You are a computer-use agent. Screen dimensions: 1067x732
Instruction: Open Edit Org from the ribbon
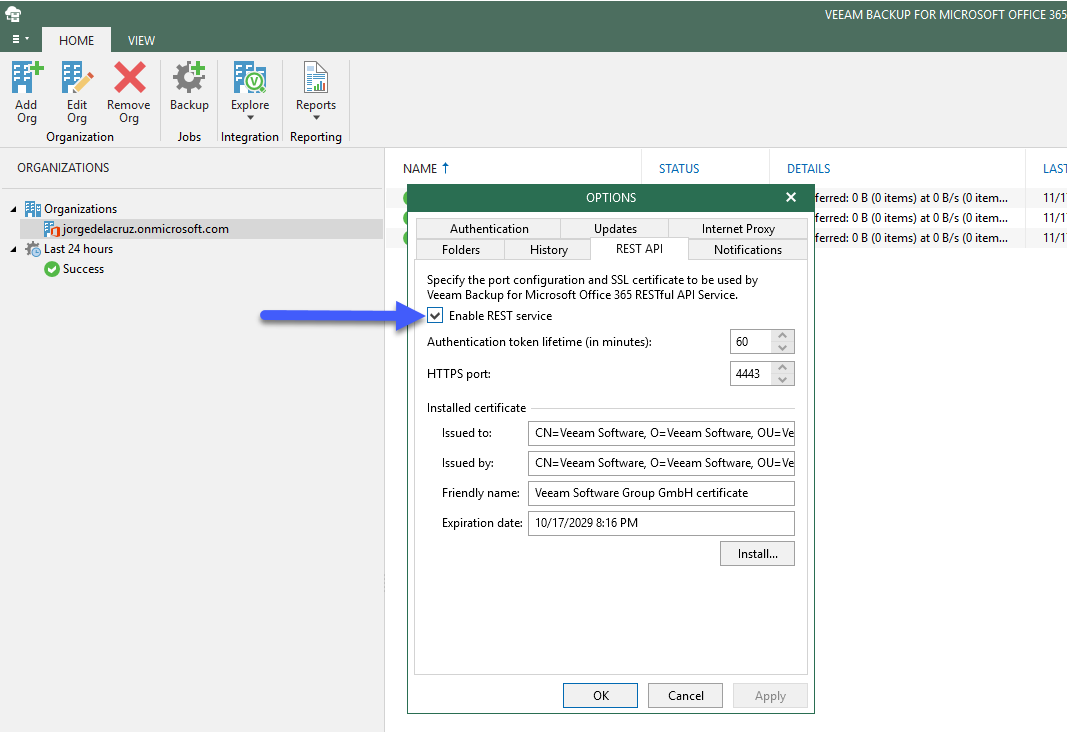point(77,77)
